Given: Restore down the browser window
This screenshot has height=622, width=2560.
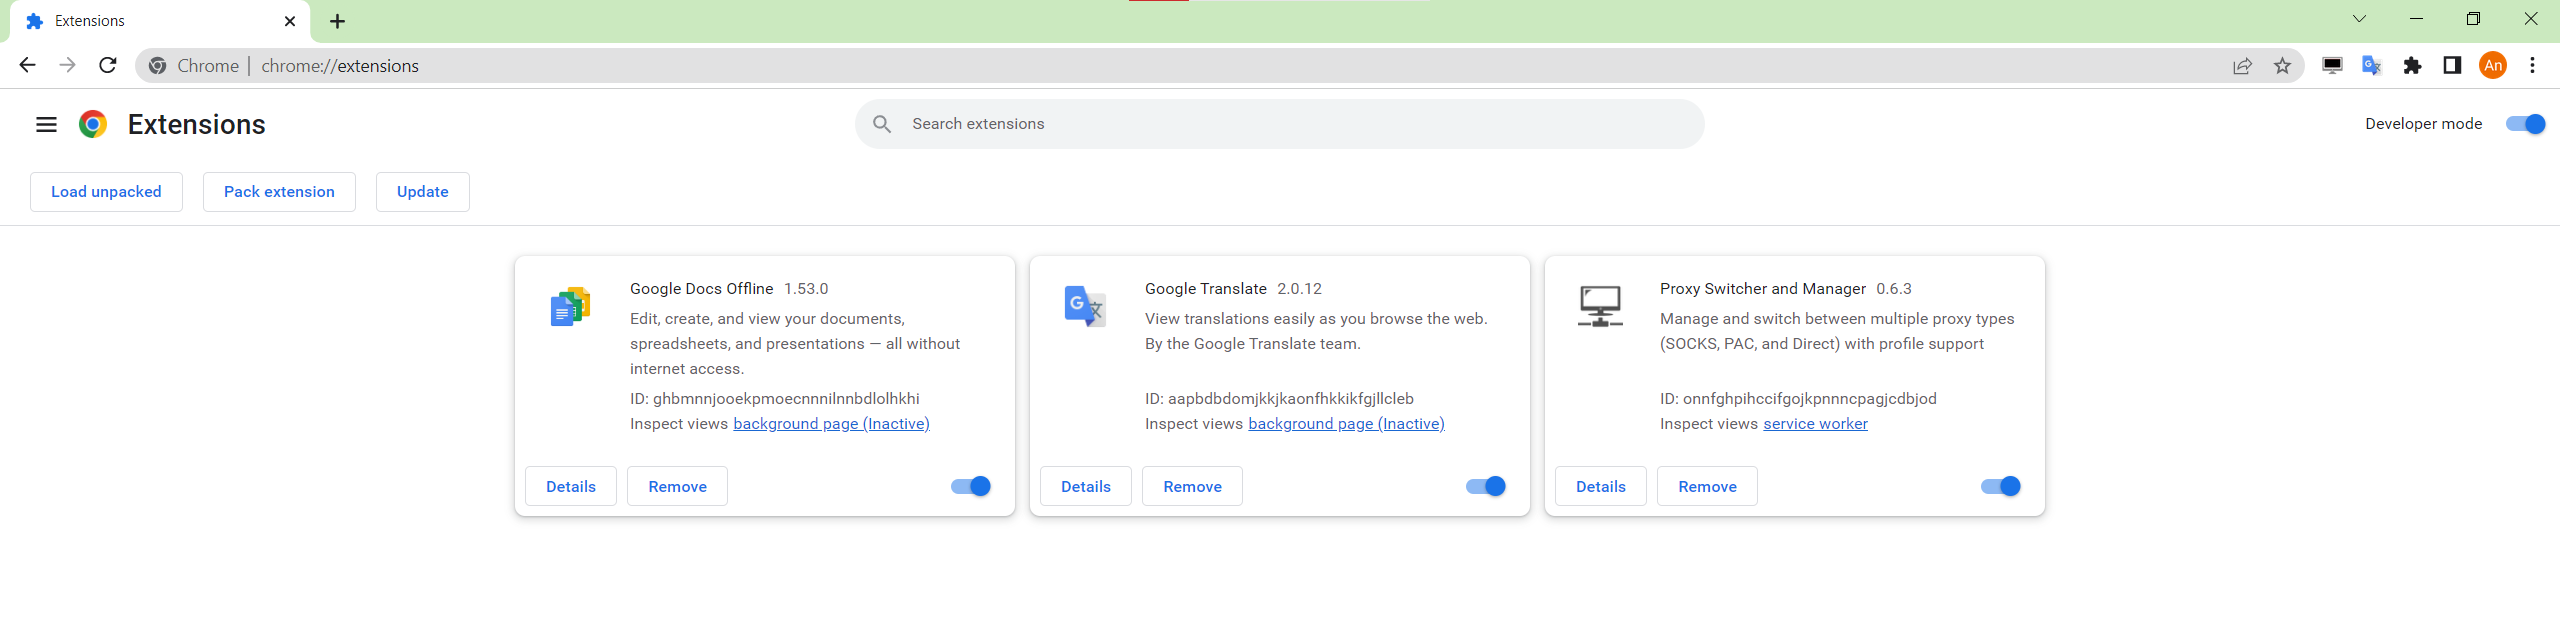Looking at the screenshot, I should coord(2473,19).
